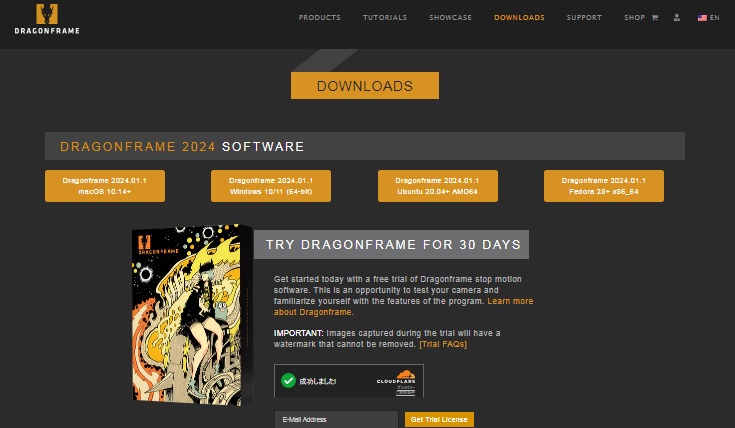735x428 pixels.
Task: Click the Cloudflare logo in verification widget
Action: pos(396,376)
